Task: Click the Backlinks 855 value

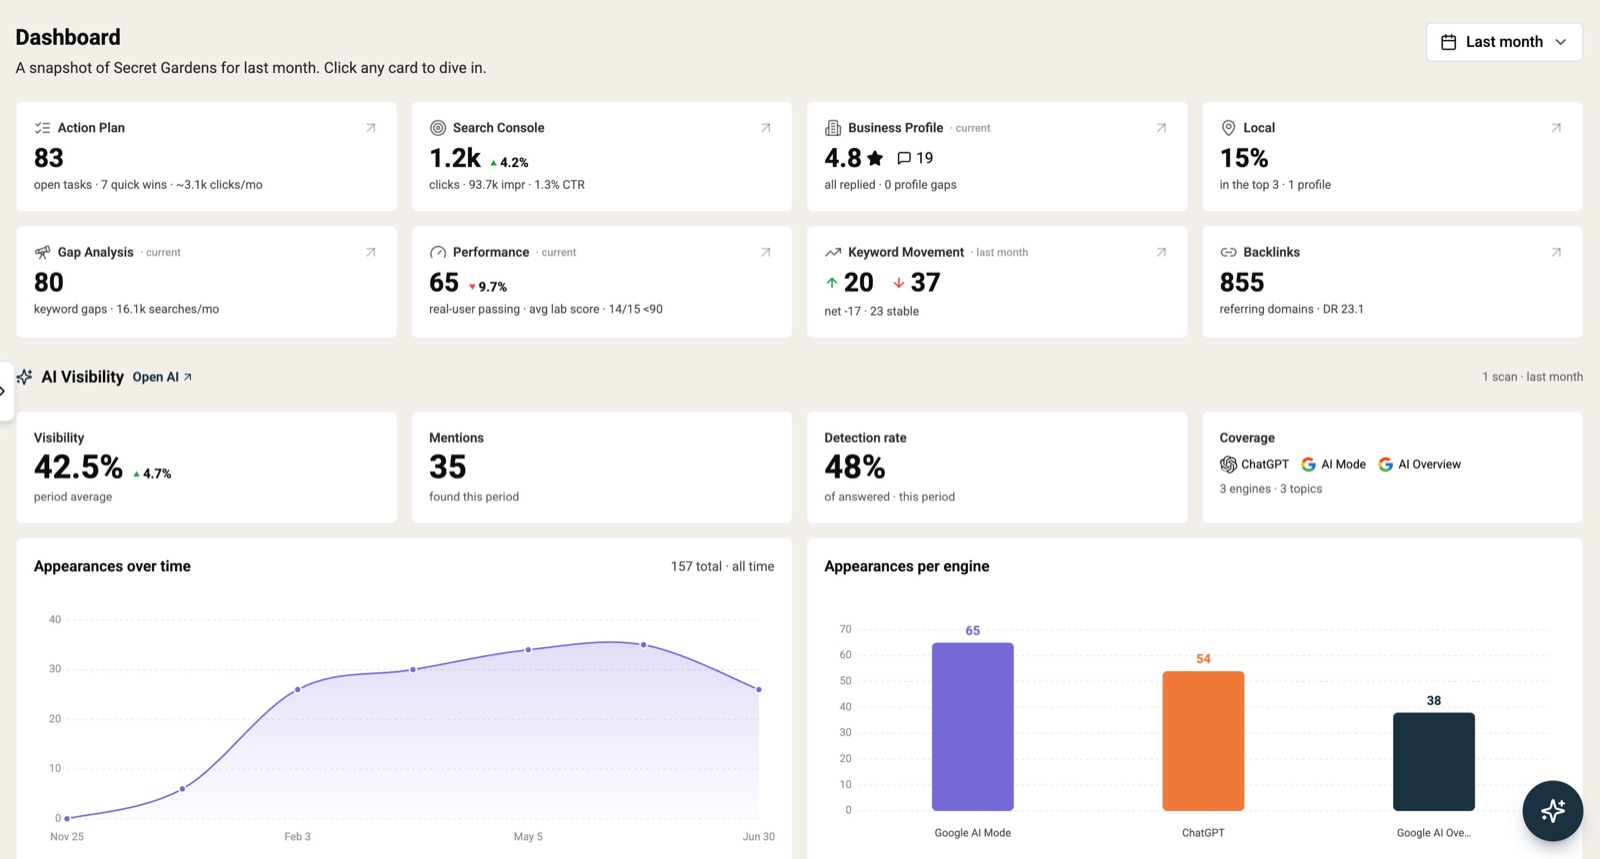Action: click(1242, 283)
